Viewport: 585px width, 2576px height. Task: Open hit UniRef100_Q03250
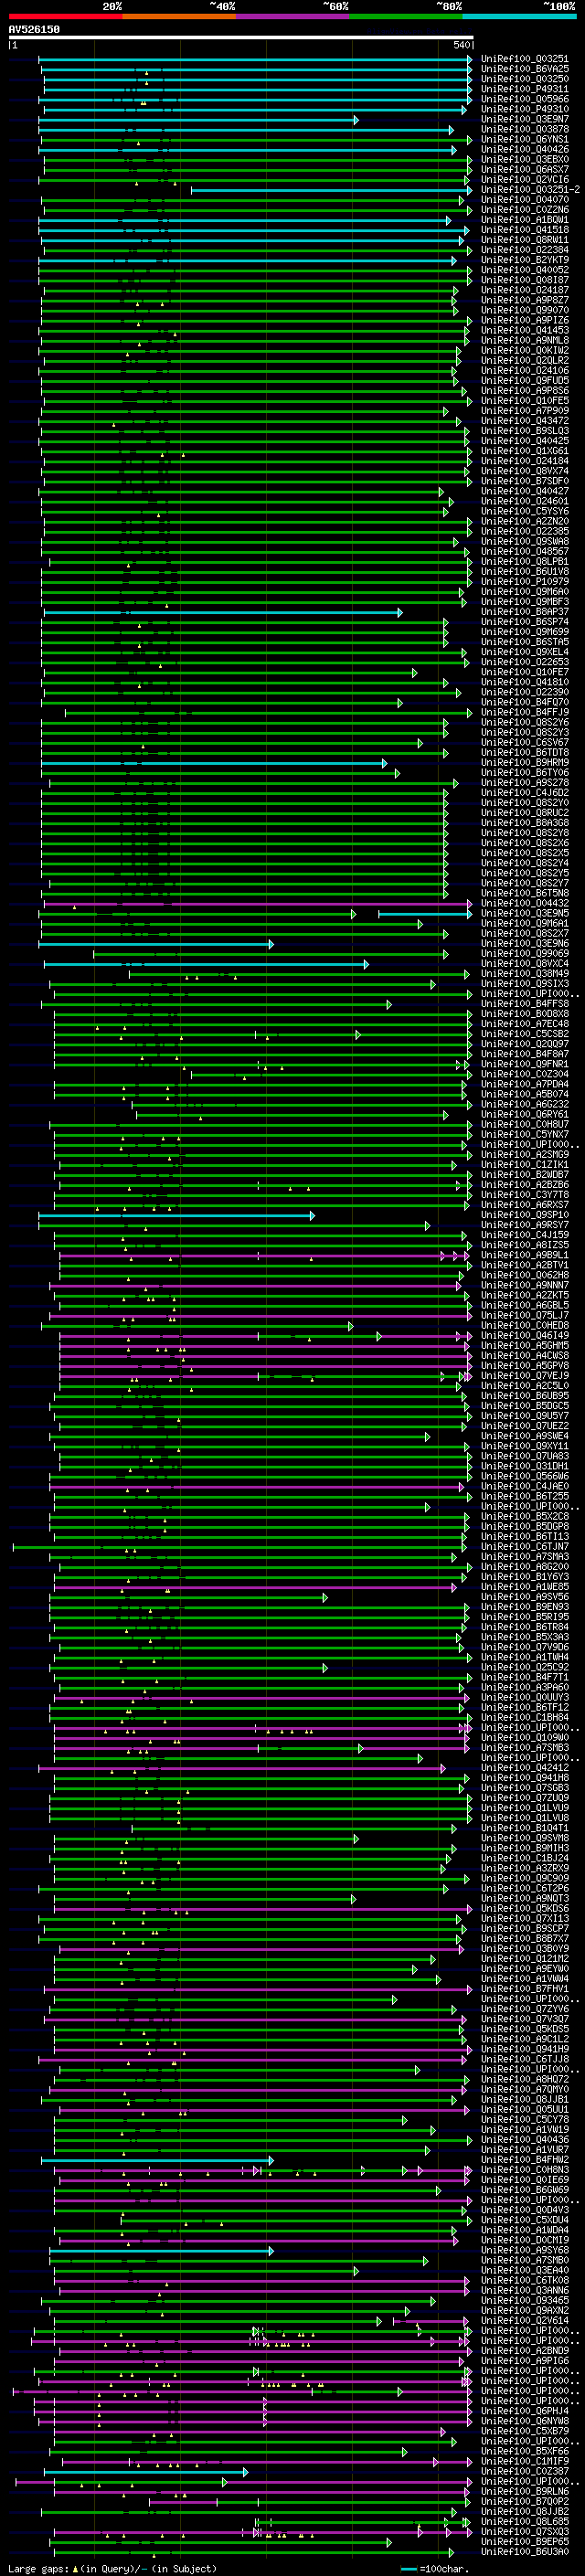(524, 79)
